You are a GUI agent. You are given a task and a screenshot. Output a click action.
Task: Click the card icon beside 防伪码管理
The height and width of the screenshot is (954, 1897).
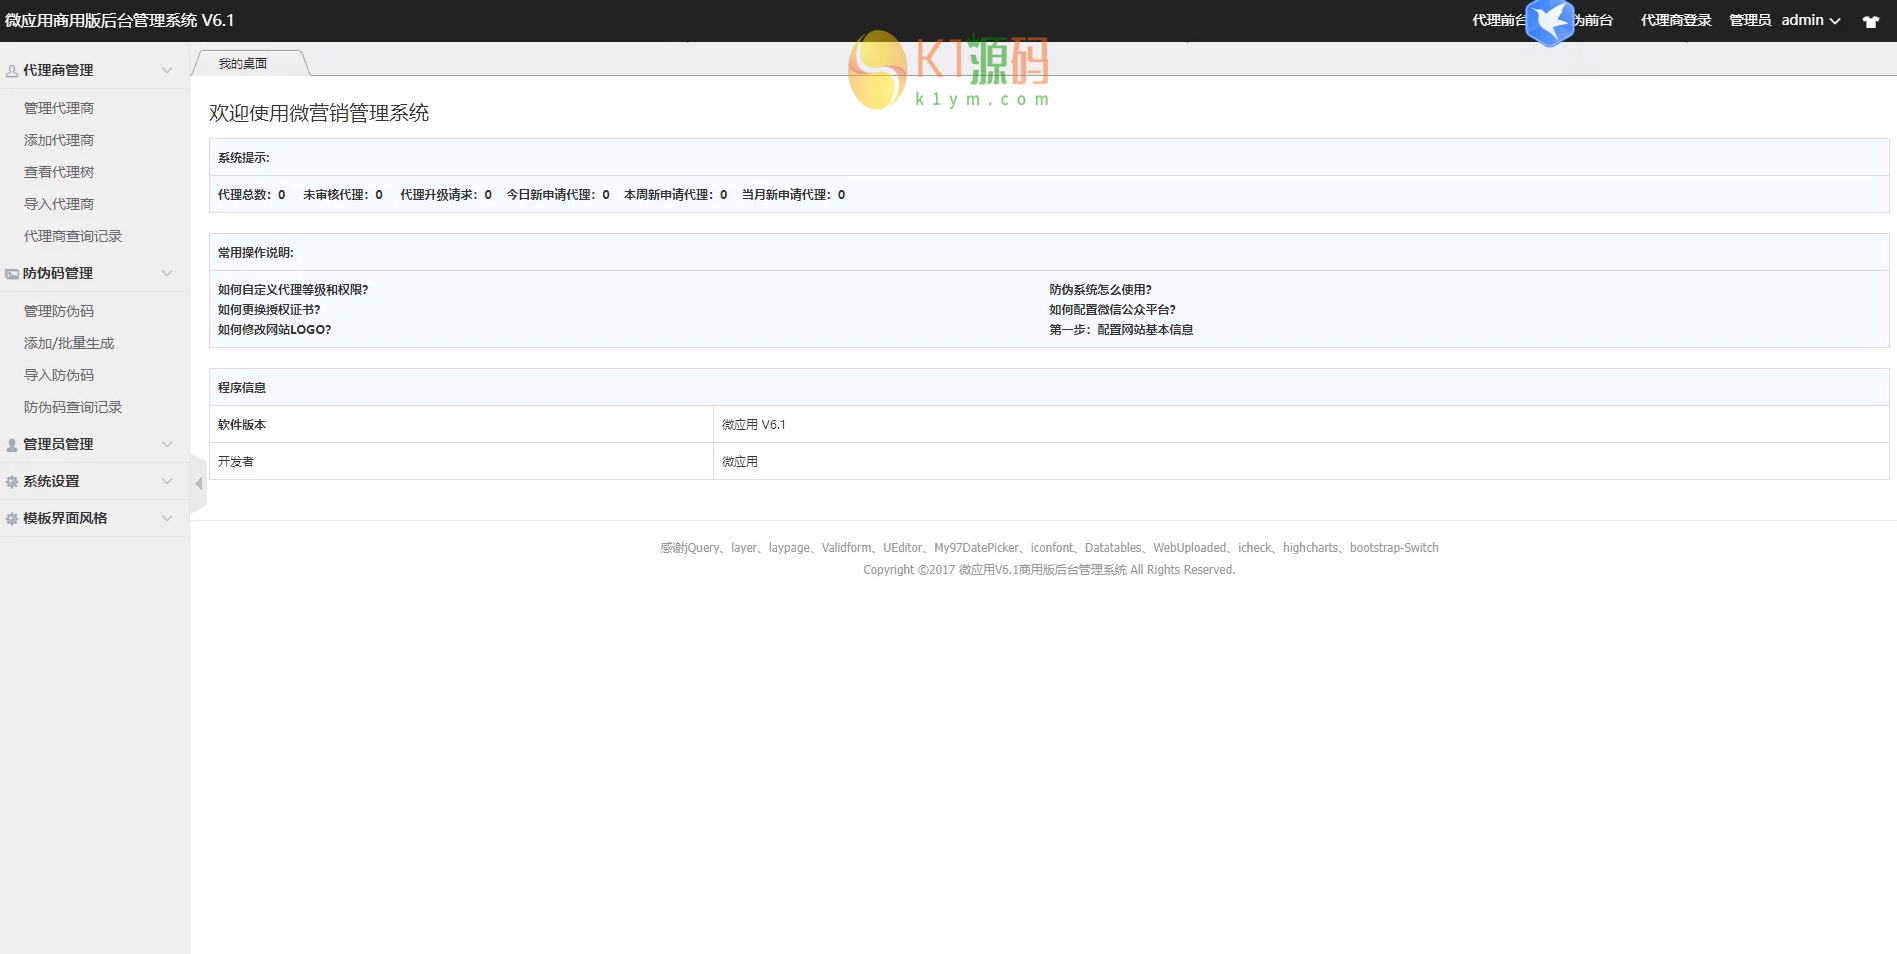point(12,274)
